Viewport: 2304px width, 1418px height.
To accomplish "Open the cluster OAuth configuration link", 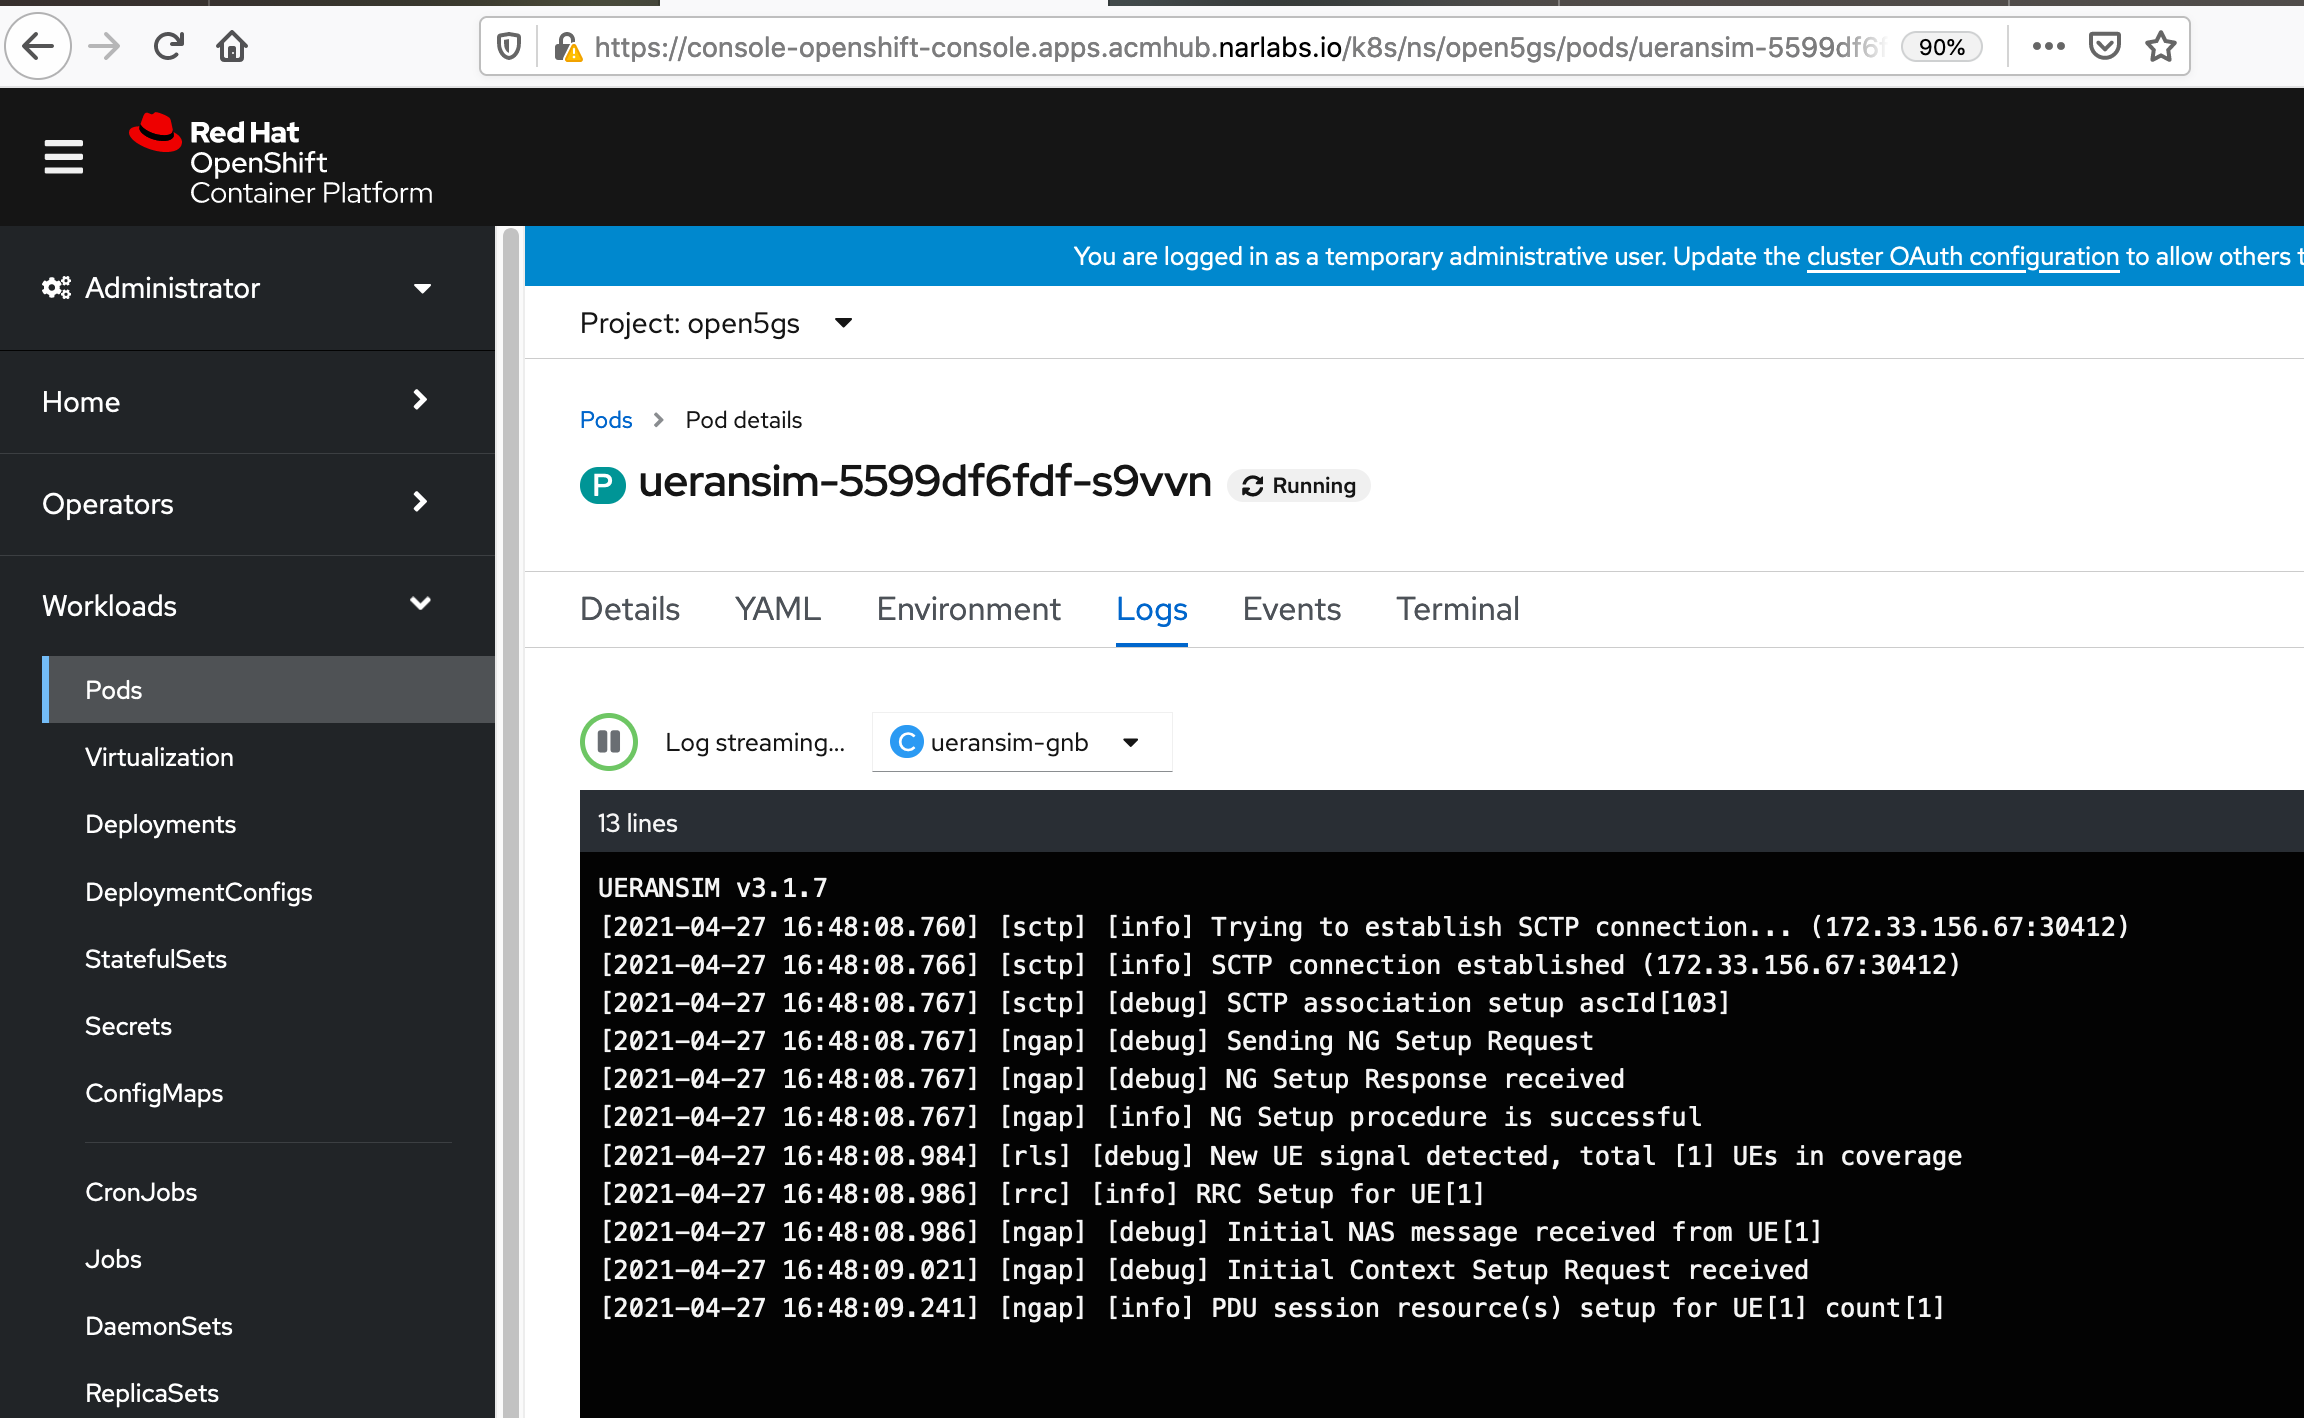I will (x=1962, y=257).
